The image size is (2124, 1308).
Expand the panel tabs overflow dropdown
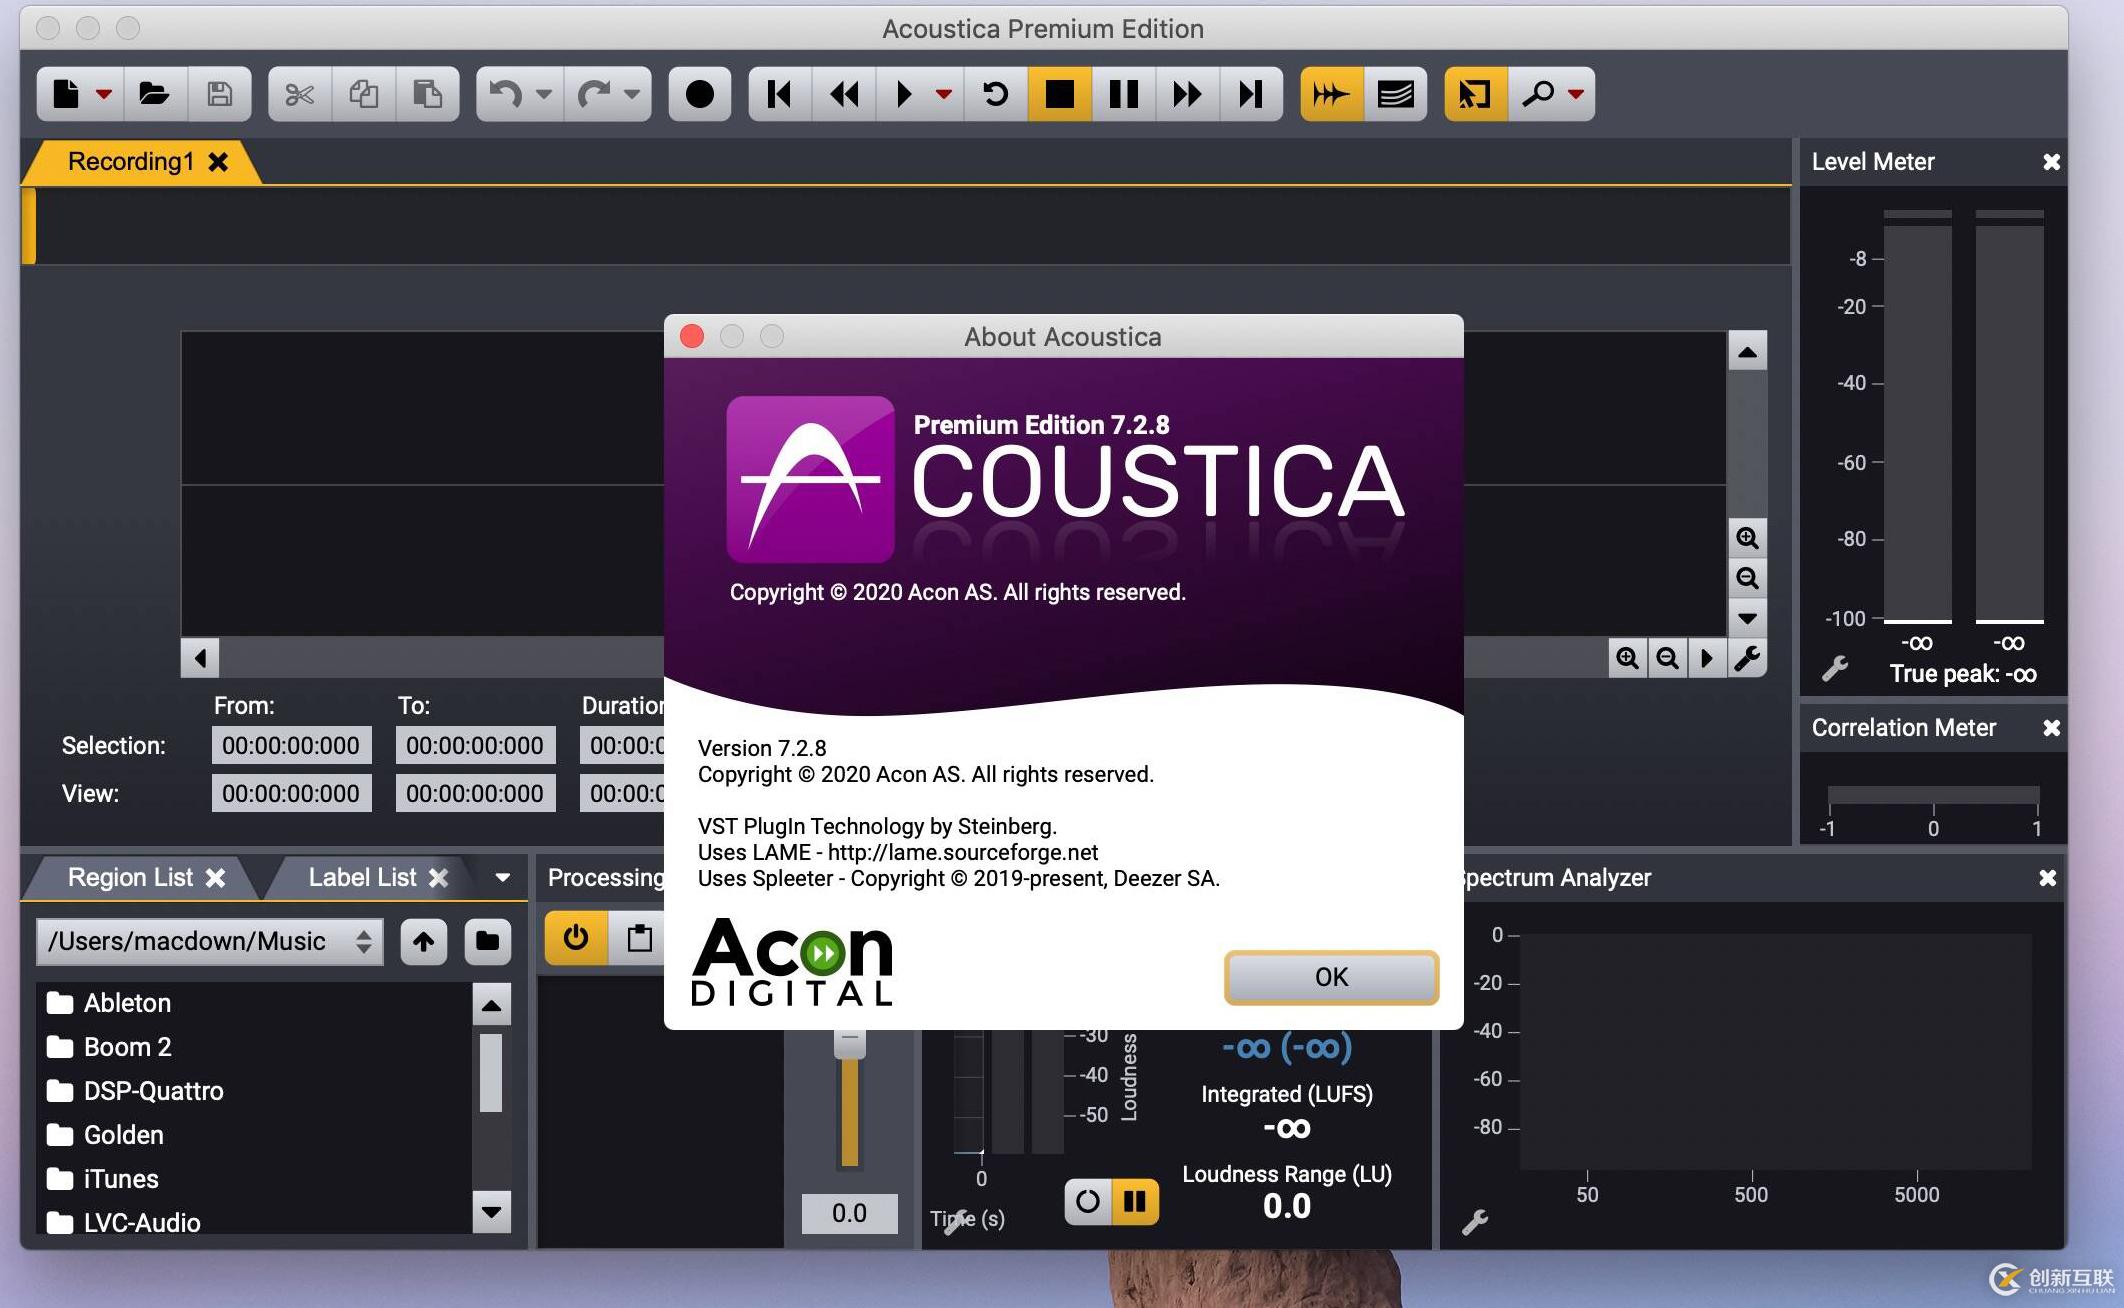point(502,878)
